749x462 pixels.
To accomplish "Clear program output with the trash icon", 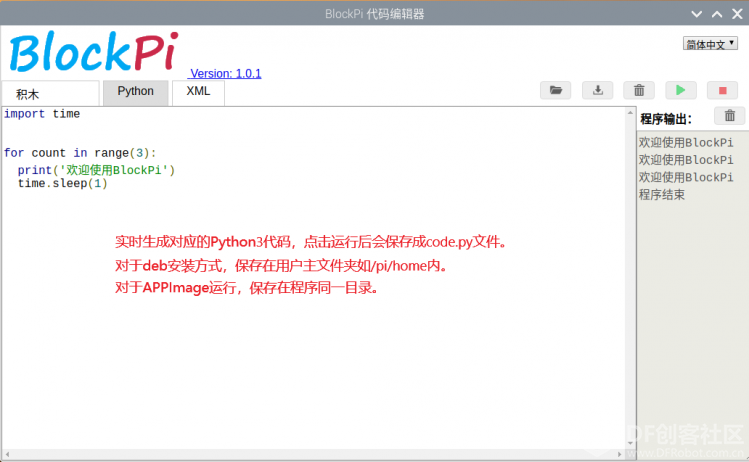I will pyautogui.click(x=729, y=116).
